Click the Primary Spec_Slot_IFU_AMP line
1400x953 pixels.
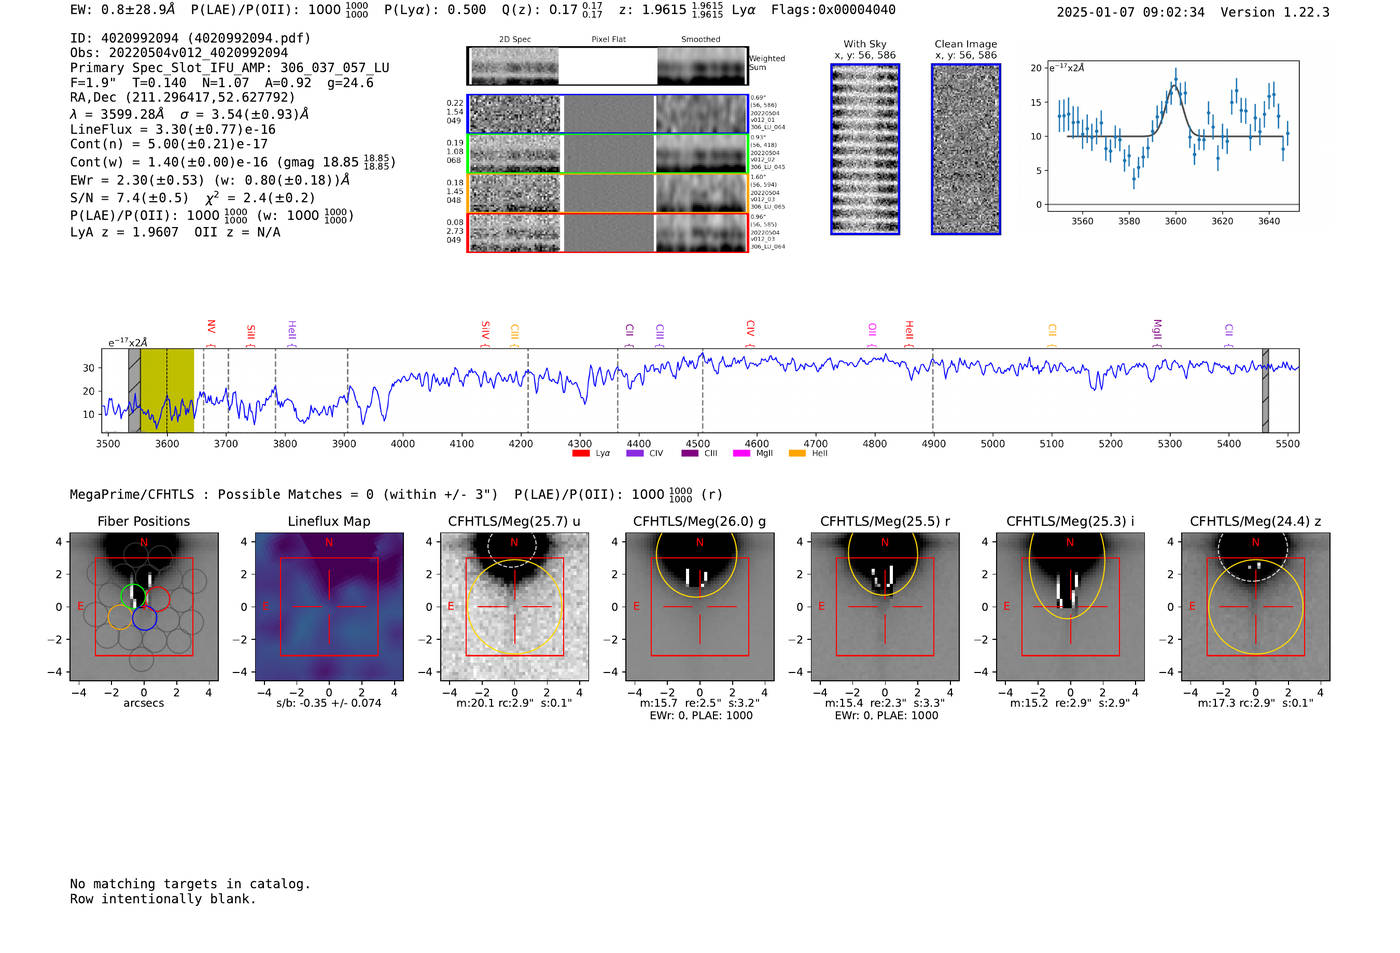coord(230,68)
